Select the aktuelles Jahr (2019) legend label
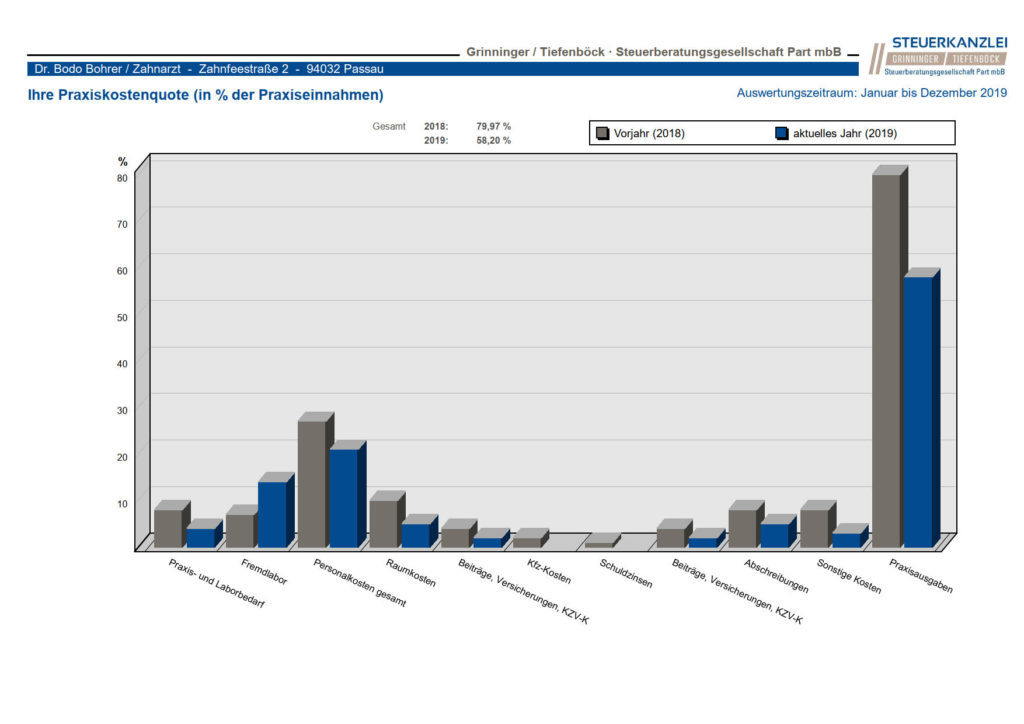Image resolution: width=1024 pixels, height=724 pixels. click(x=845, y=133)
